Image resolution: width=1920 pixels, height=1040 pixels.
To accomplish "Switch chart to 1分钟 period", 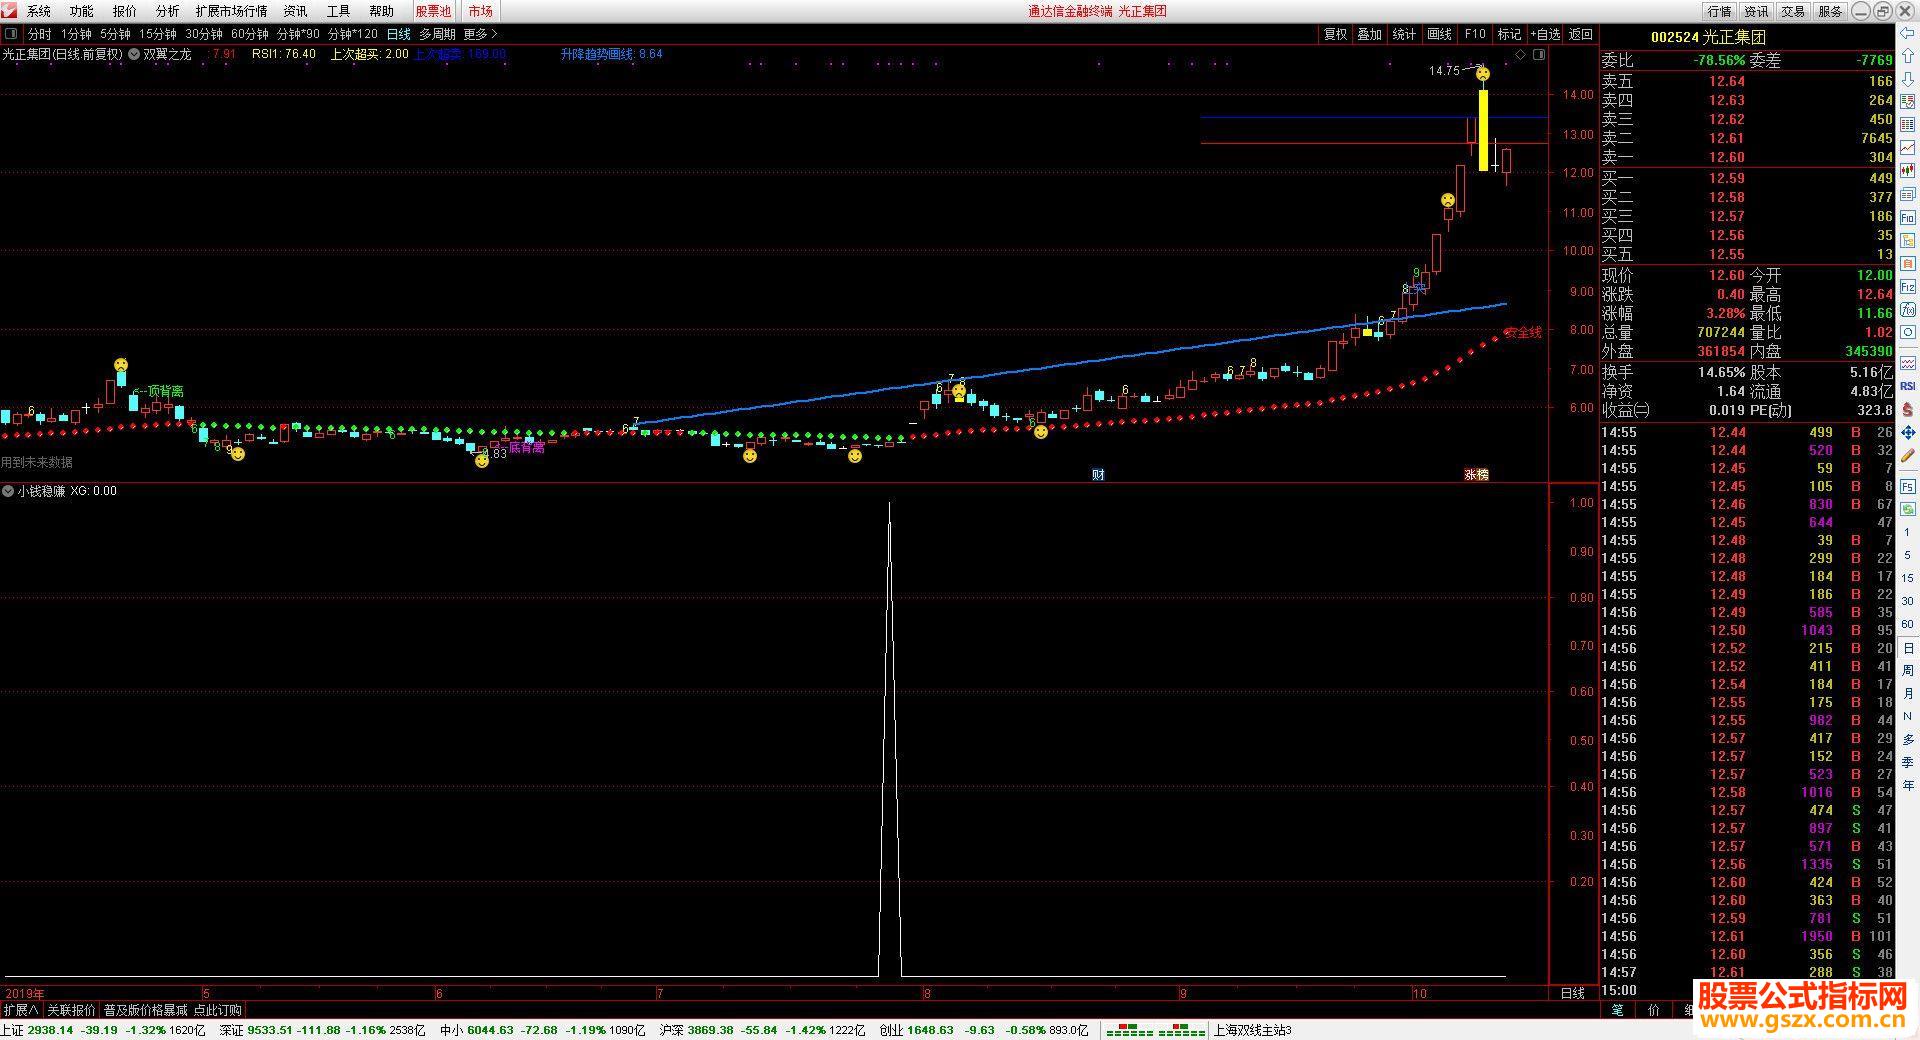I will [76, 34].
